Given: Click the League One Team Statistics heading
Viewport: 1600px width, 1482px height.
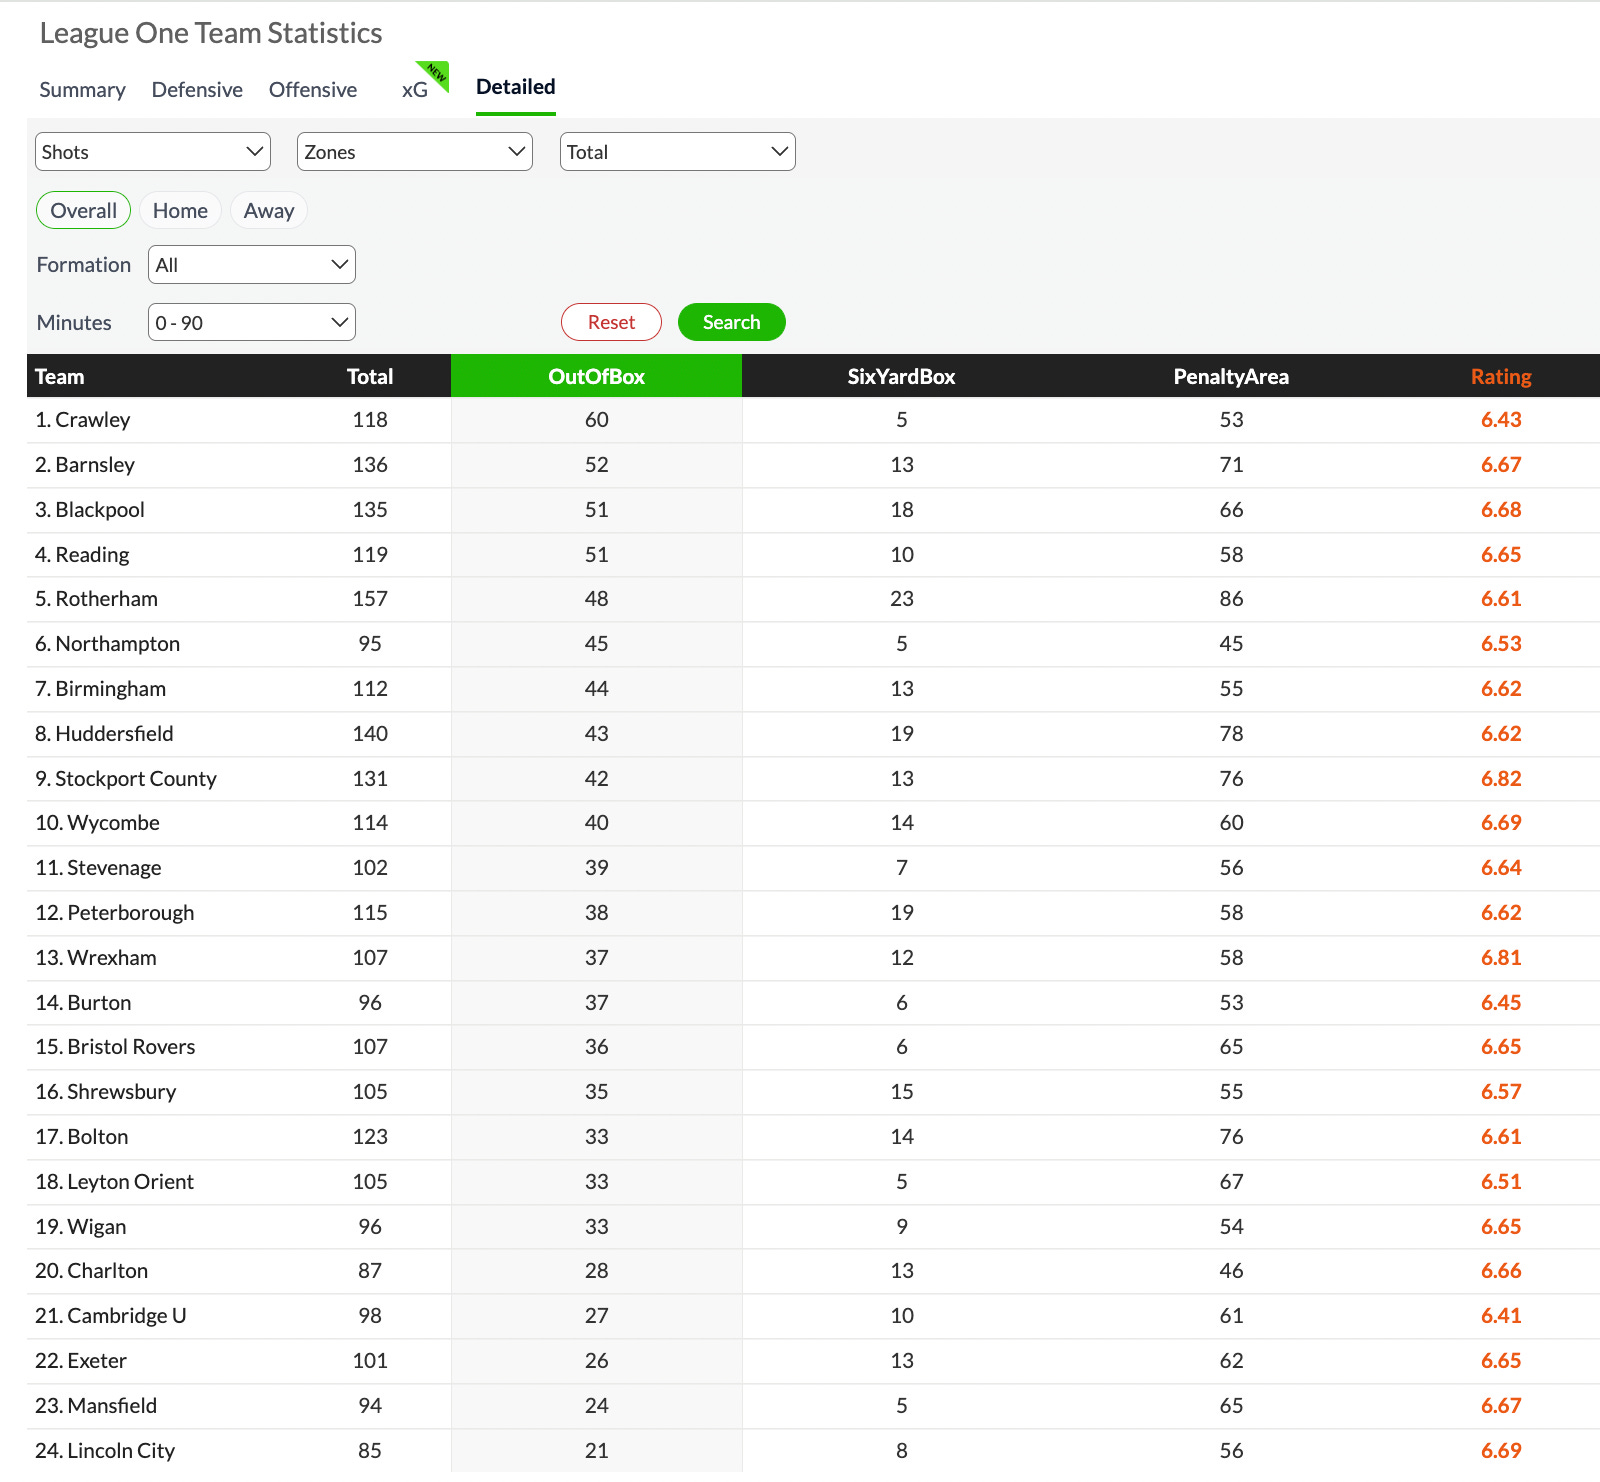Looking at the screenshot, I should tap(211, 33).
